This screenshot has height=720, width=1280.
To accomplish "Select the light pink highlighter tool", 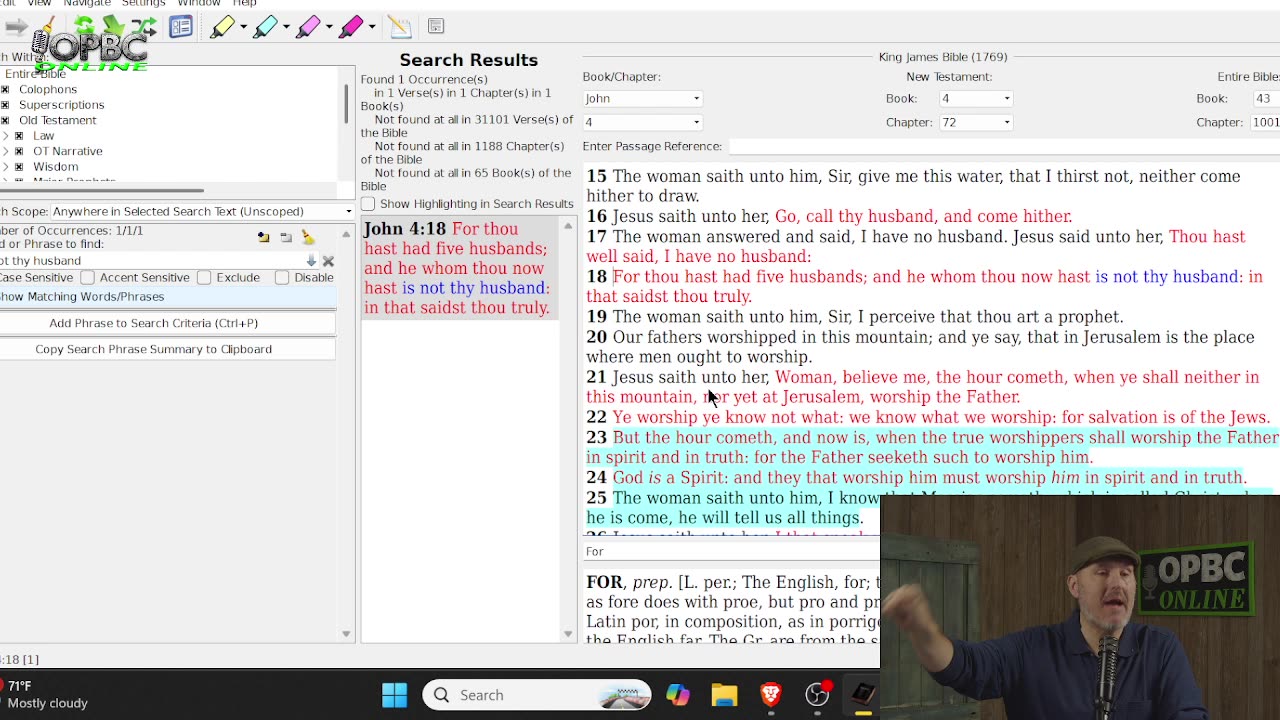I will [x=306, y=27].
